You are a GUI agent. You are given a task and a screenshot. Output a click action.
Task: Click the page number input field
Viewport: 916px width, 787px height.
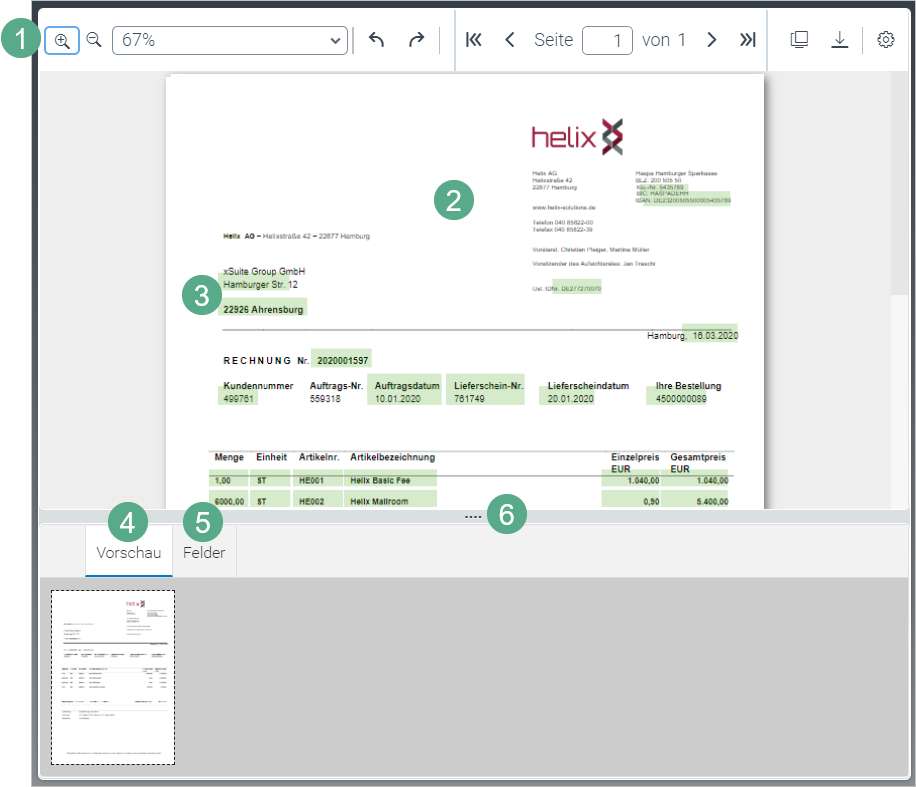click(x=607, y=40)
